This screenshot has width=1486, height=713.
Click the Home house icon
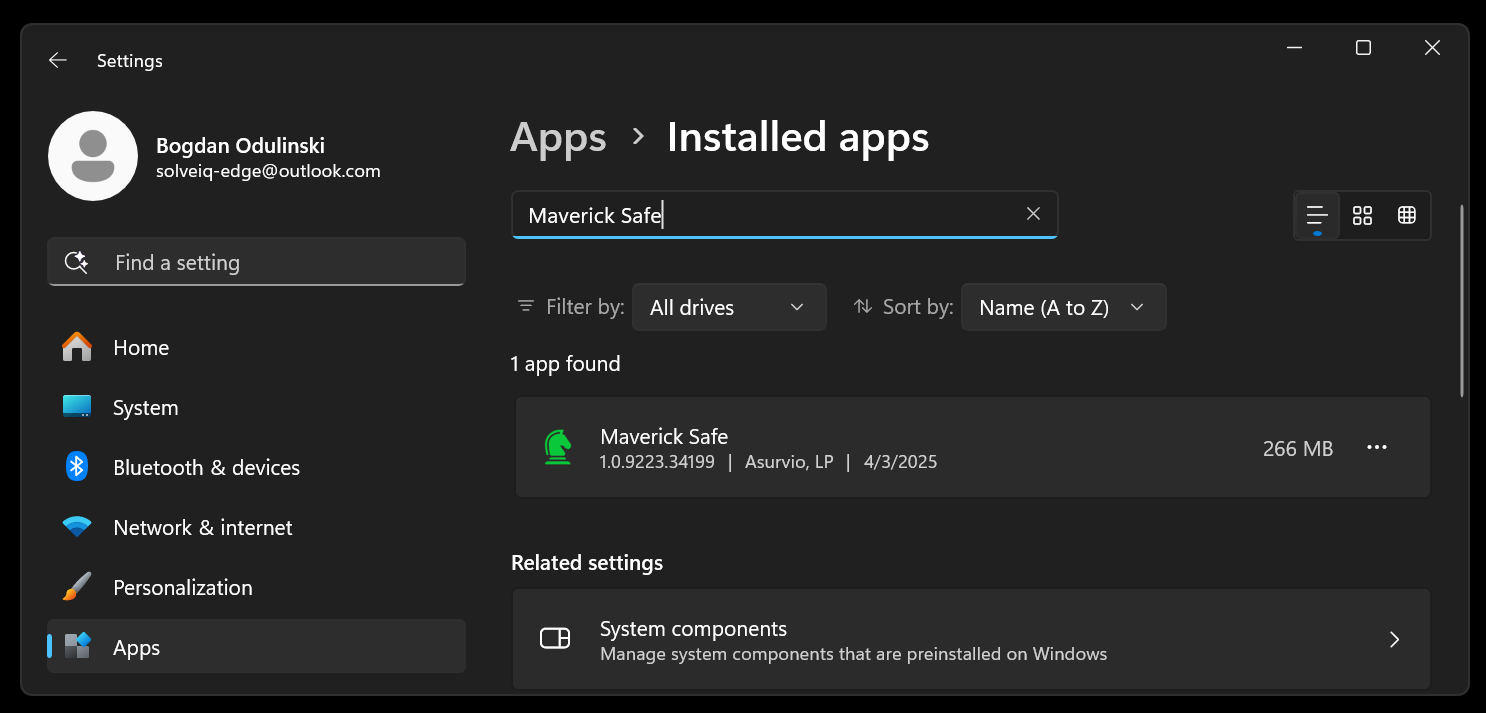coord(77,347)
